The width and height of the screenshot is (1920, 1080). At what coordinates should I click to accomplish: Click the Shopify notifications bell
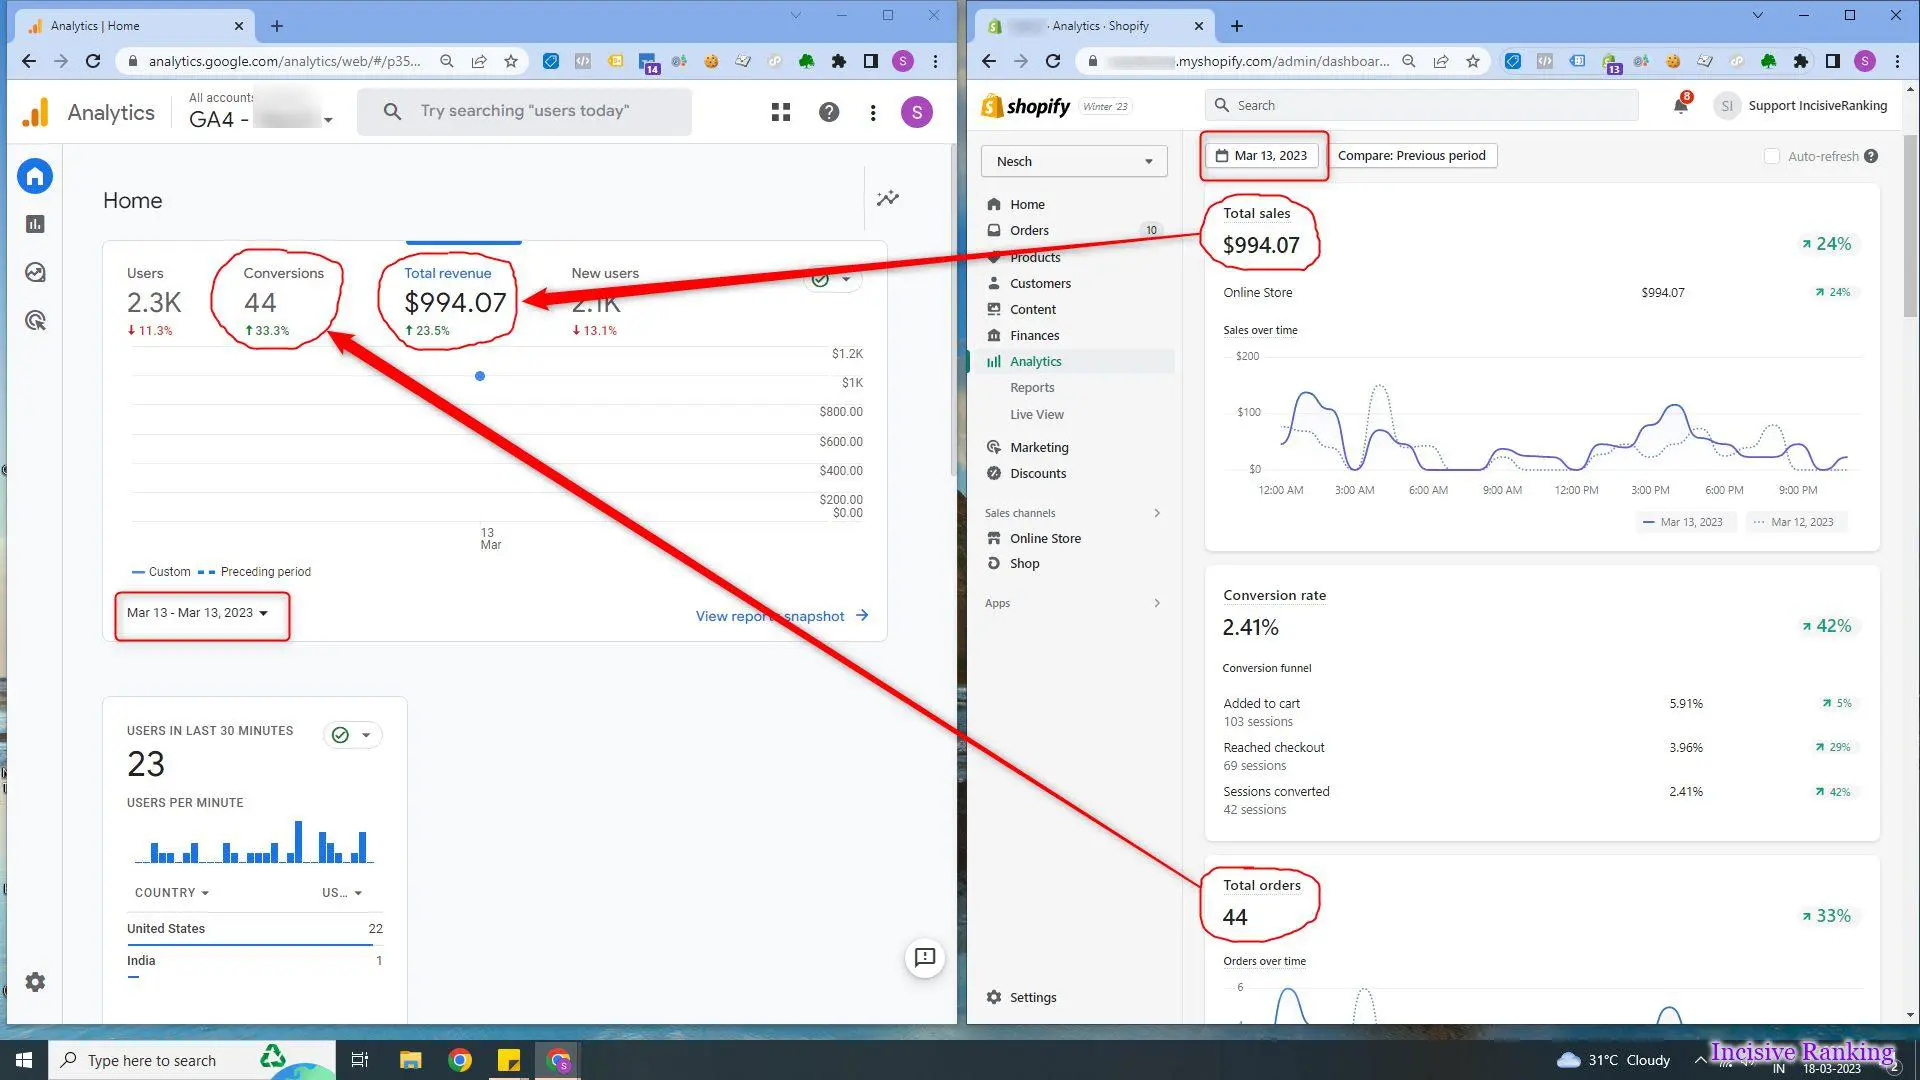[1681, 106]
